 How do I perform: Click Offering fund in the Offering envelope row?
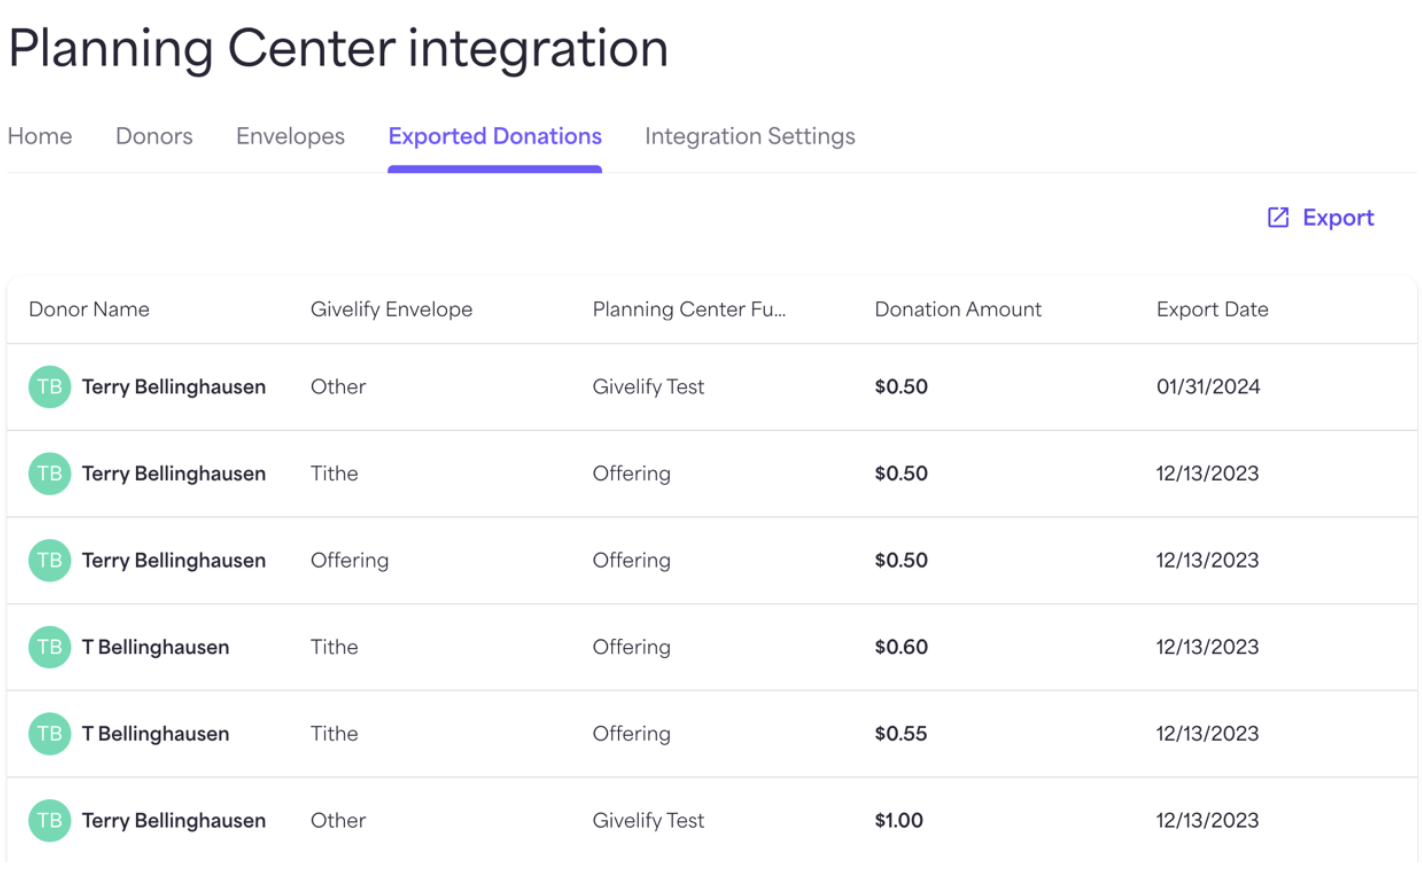(x=631, y=560)
